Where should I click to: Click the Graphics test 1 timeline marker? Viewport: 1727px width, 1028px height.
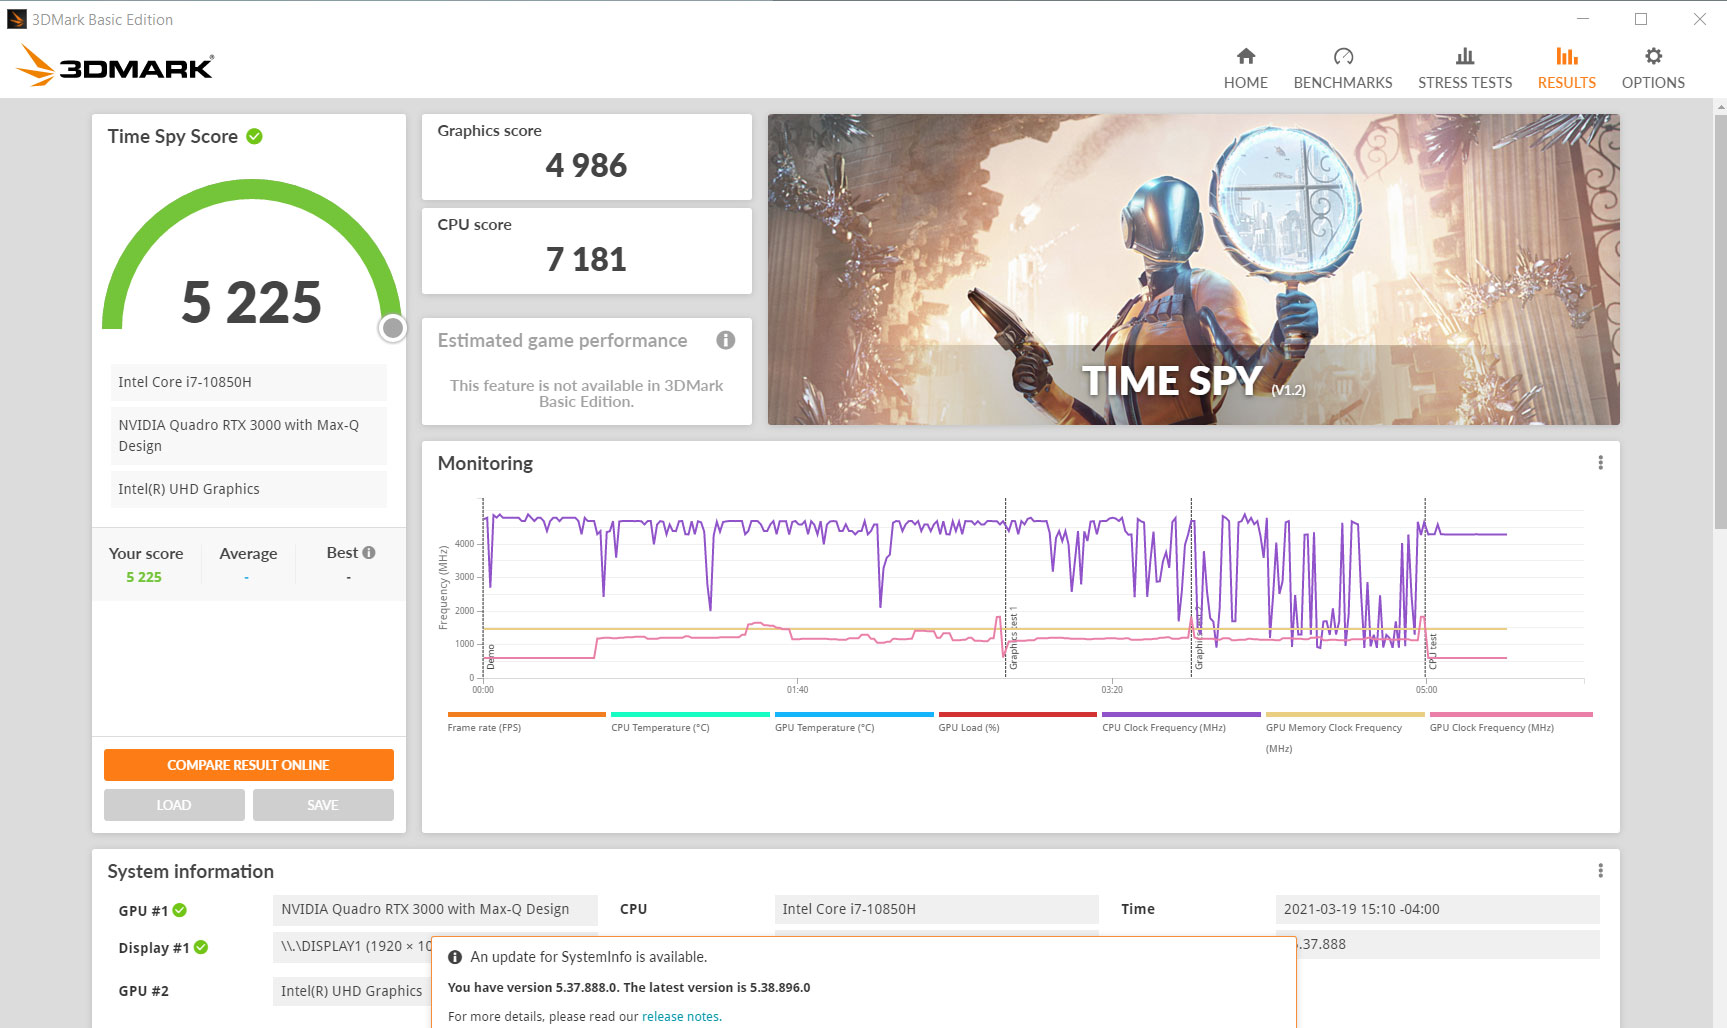[1012, 638]
